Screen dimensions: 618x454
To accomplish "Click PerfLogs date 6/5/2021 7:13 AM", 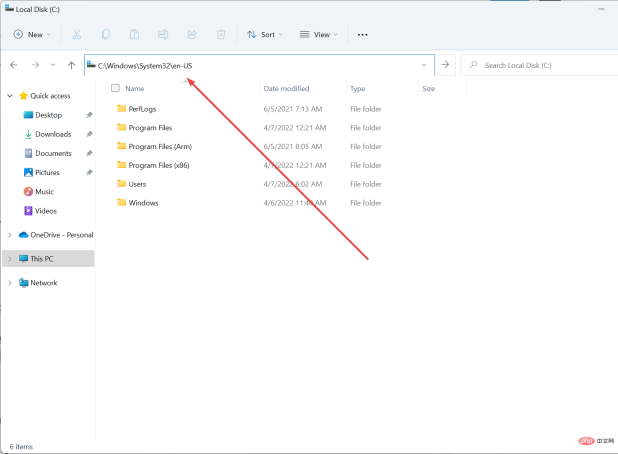I will coord(293,109).
